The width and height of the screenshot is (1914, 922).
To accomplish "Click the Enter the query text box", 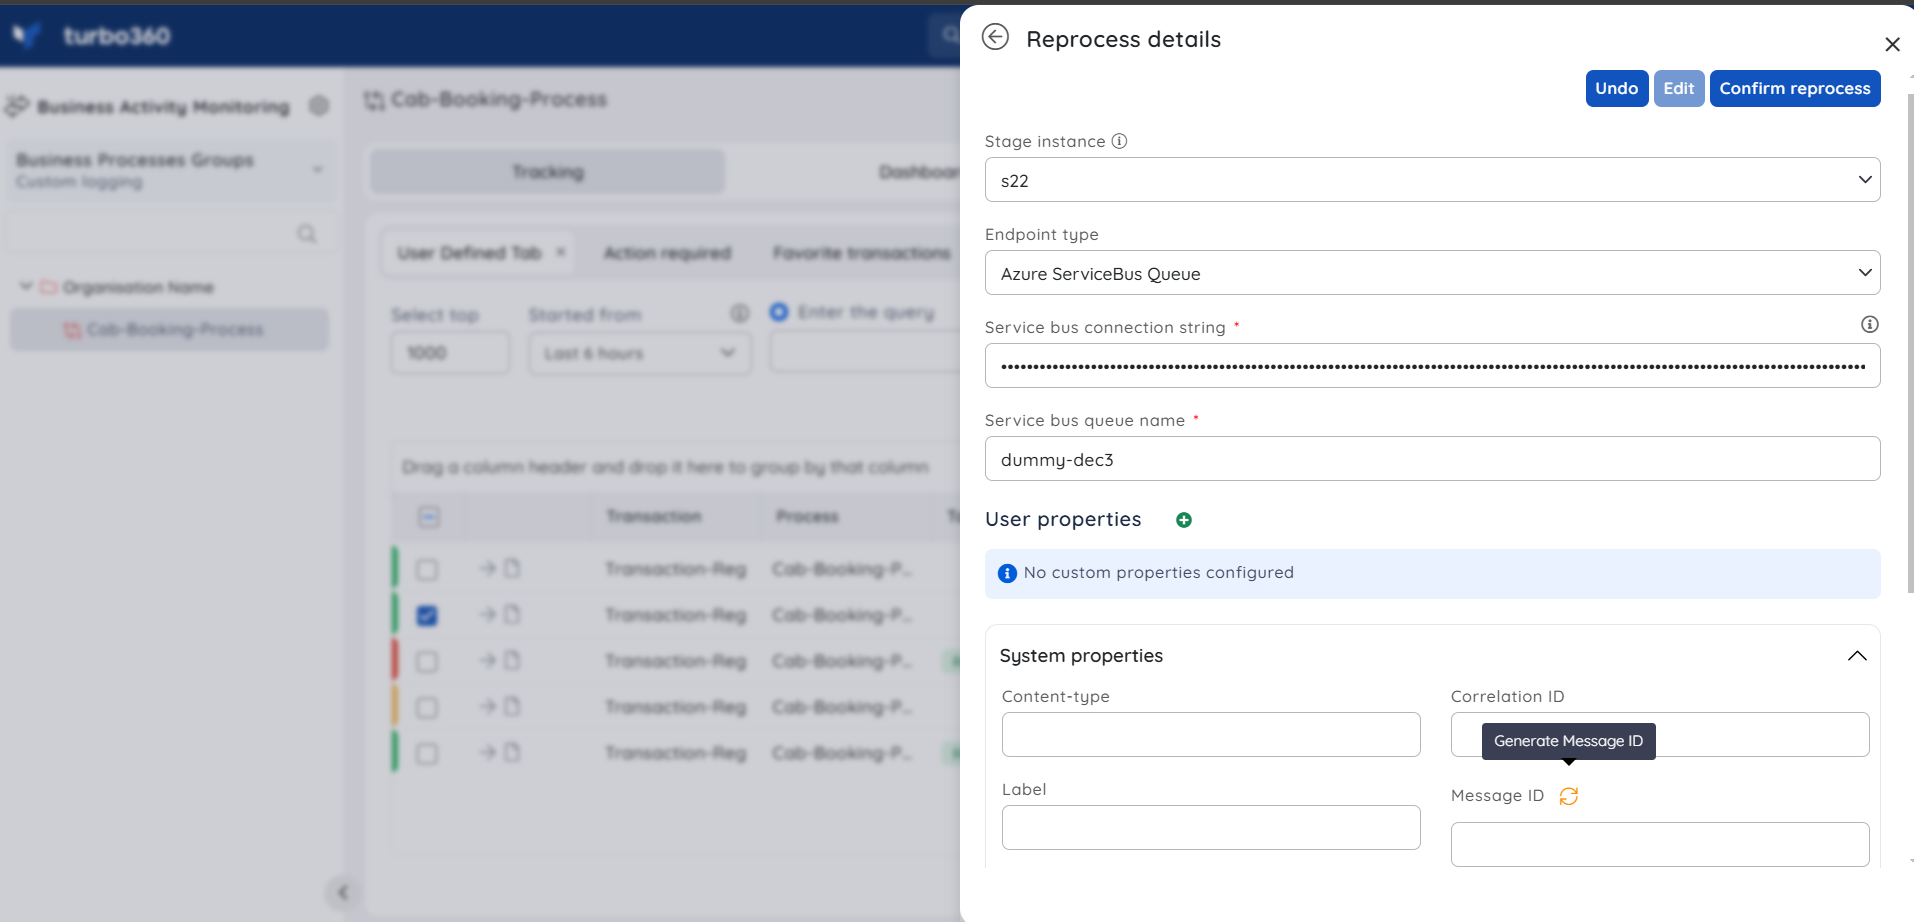I will tap(865, 353).
